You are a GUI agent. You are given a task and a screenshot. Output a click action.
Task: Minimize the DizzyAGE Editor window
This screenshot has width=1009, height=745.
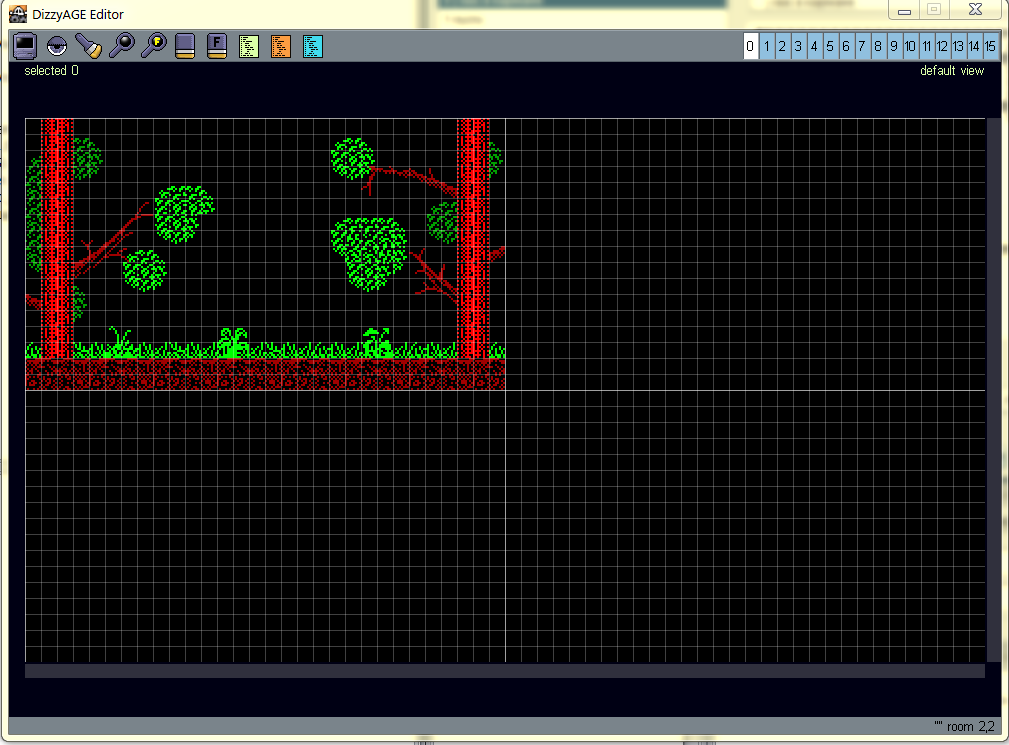click(904, 10)
